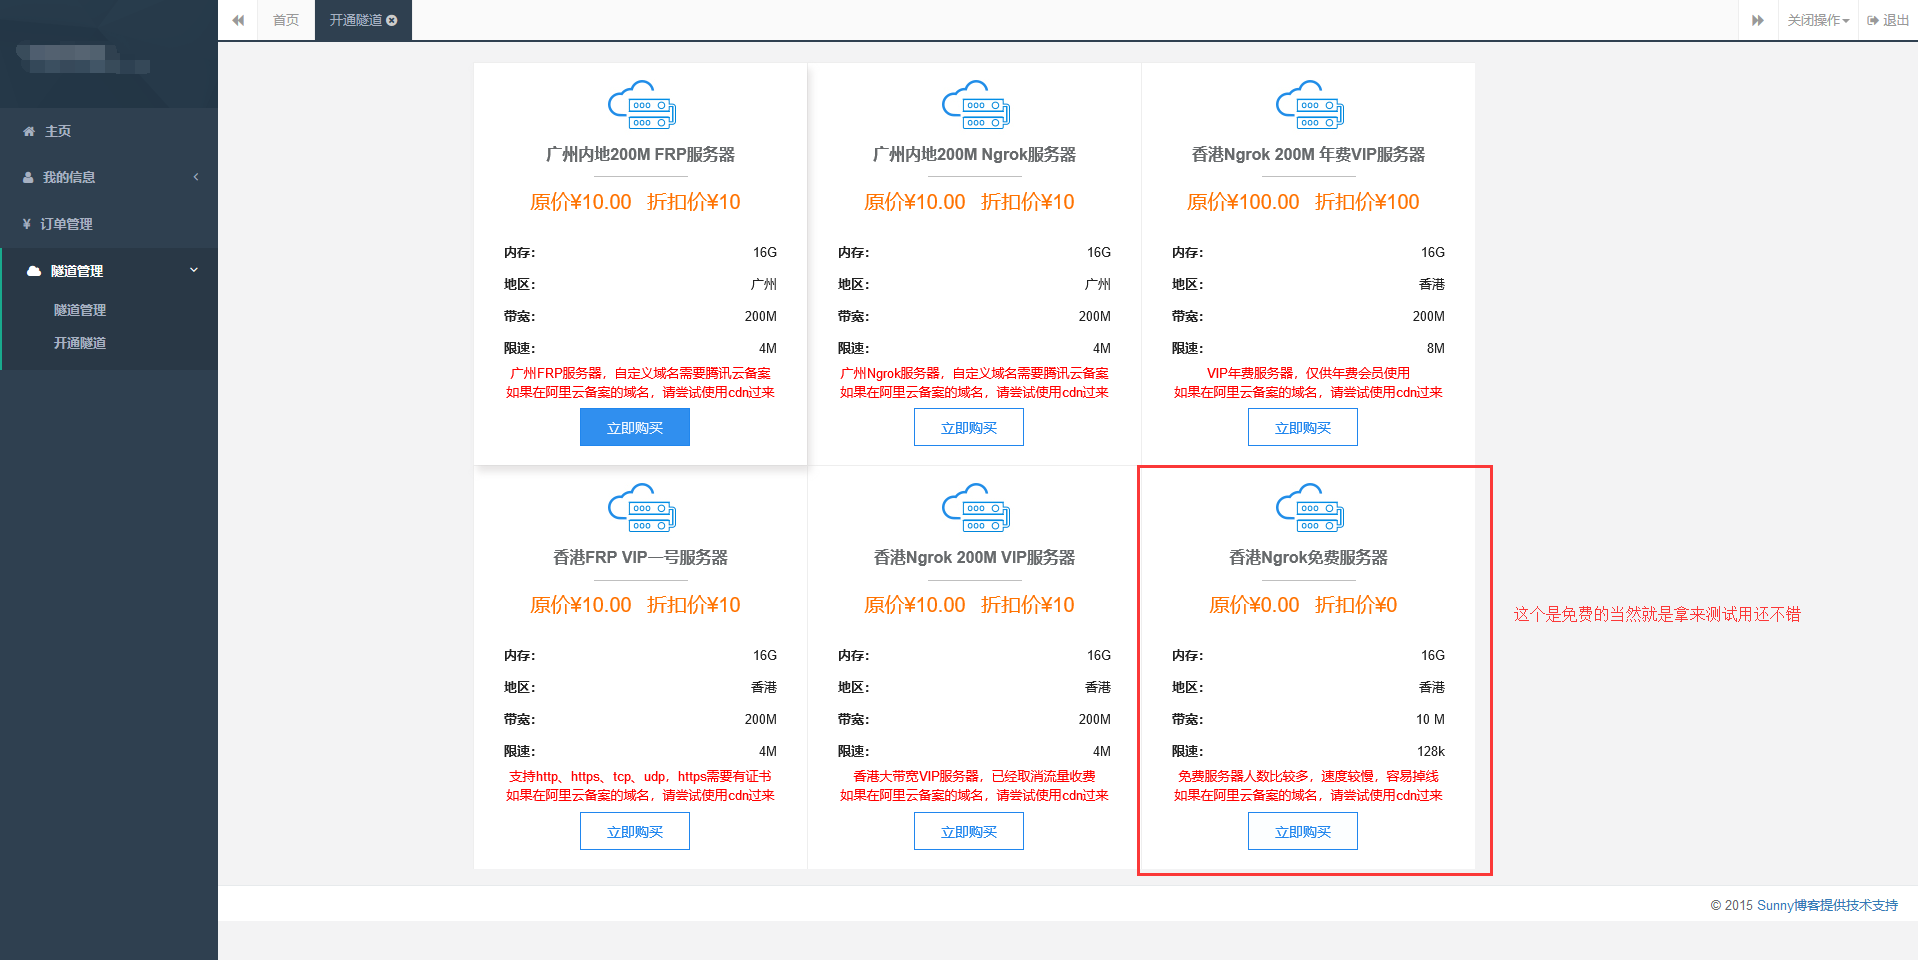Open the 我的信息 sidebar menu
The image size is (1918, 960).
tap(109, 177)
